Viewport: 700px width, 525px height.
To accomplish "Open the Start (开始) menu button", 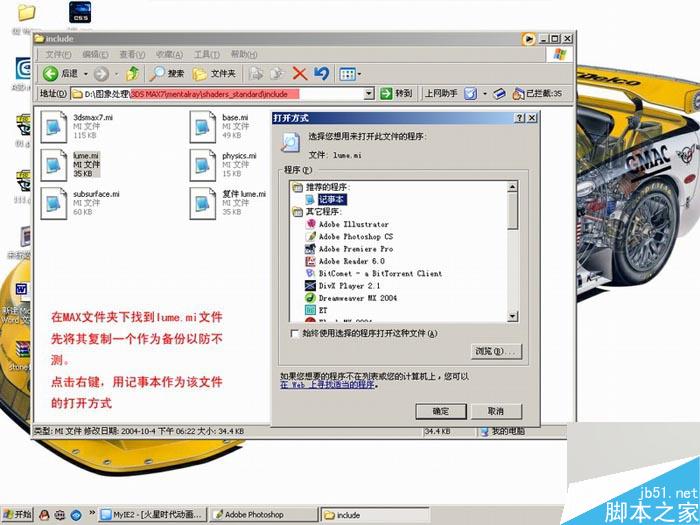I will (17, 514).
